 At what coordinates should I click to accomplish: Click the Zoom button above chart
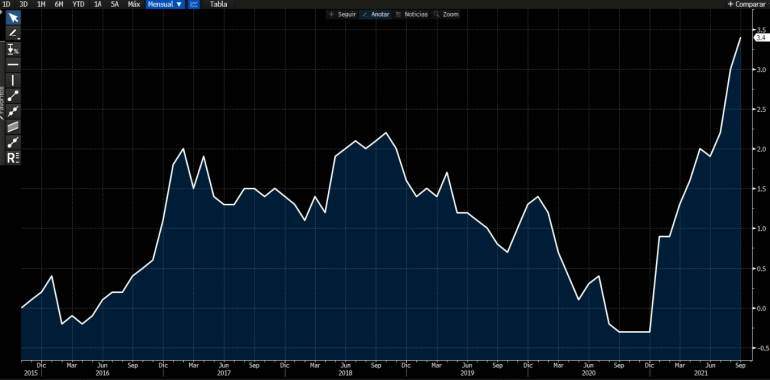[x=447, y=14]
